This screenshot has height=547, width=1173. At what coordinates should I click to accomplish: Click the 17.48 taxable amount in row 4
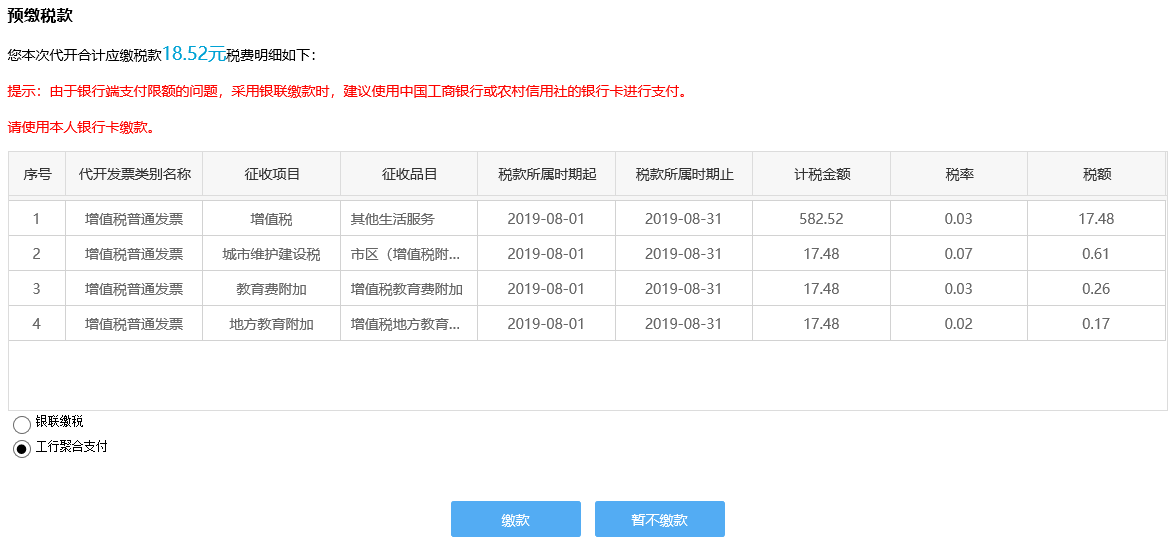click(x=821, y=324)
